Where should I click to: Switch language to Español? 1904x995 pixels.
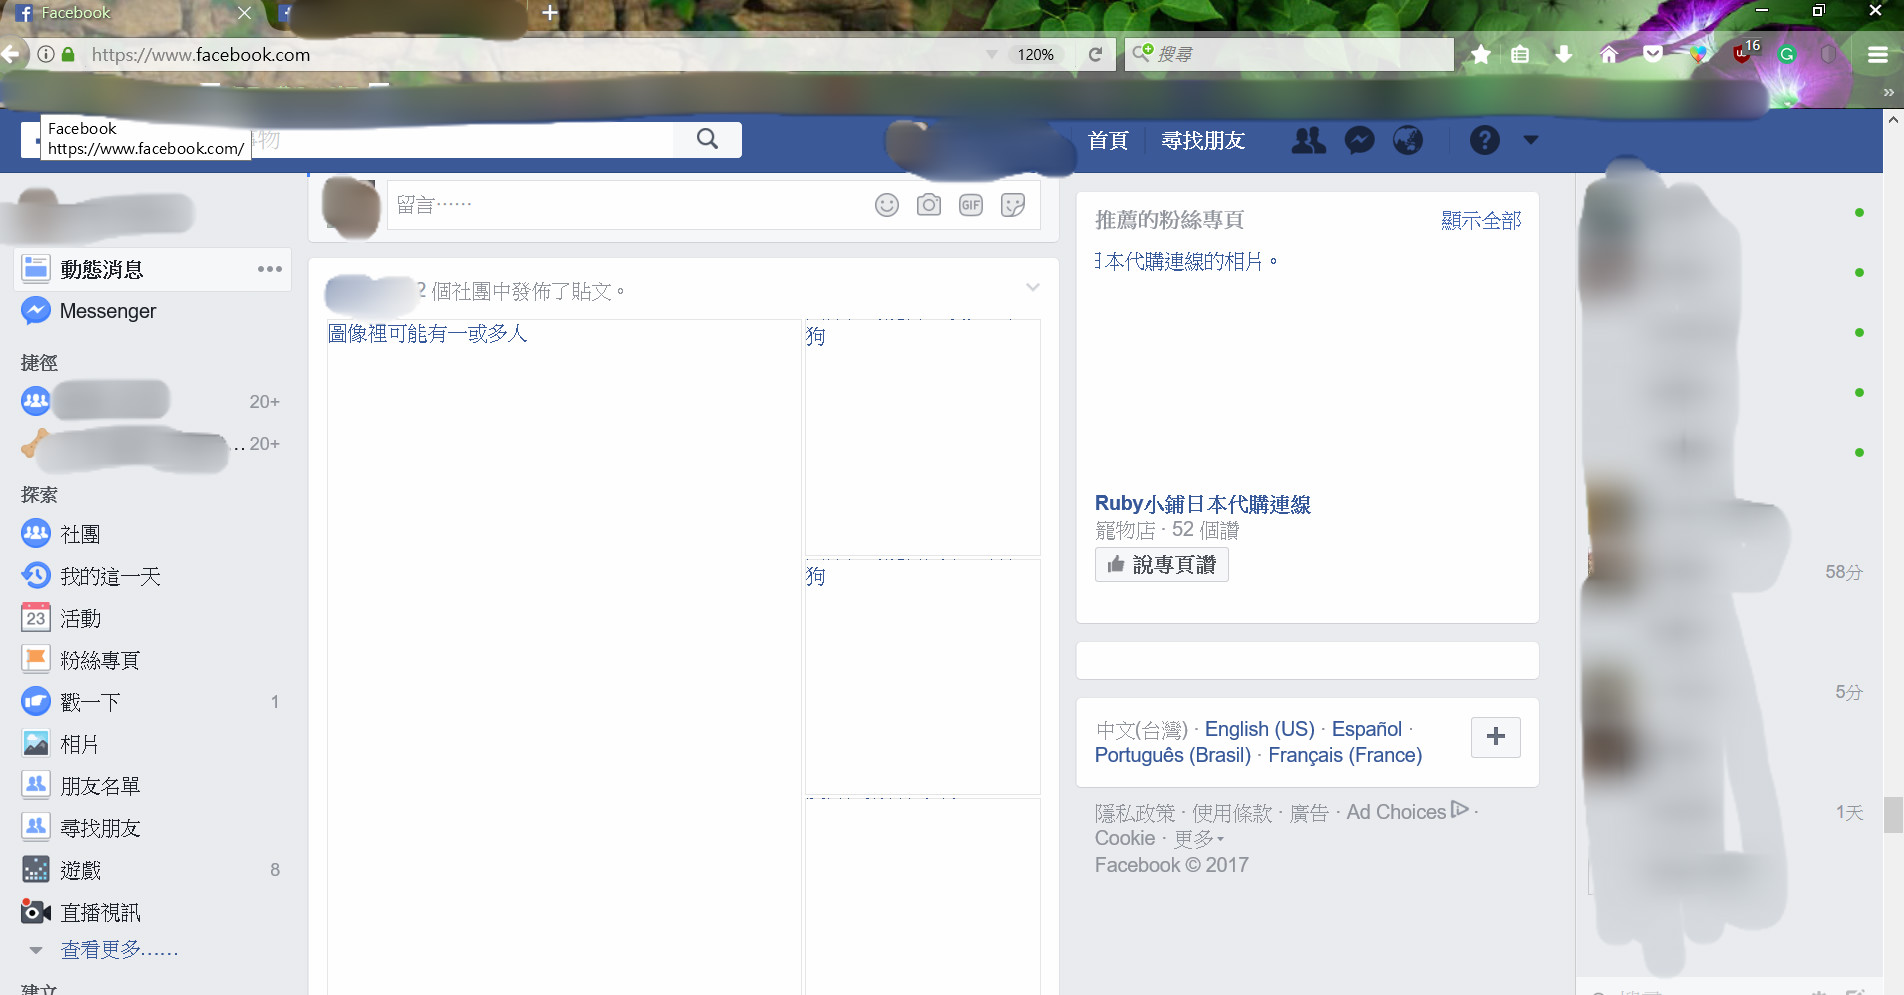[x=1366, y=729]
